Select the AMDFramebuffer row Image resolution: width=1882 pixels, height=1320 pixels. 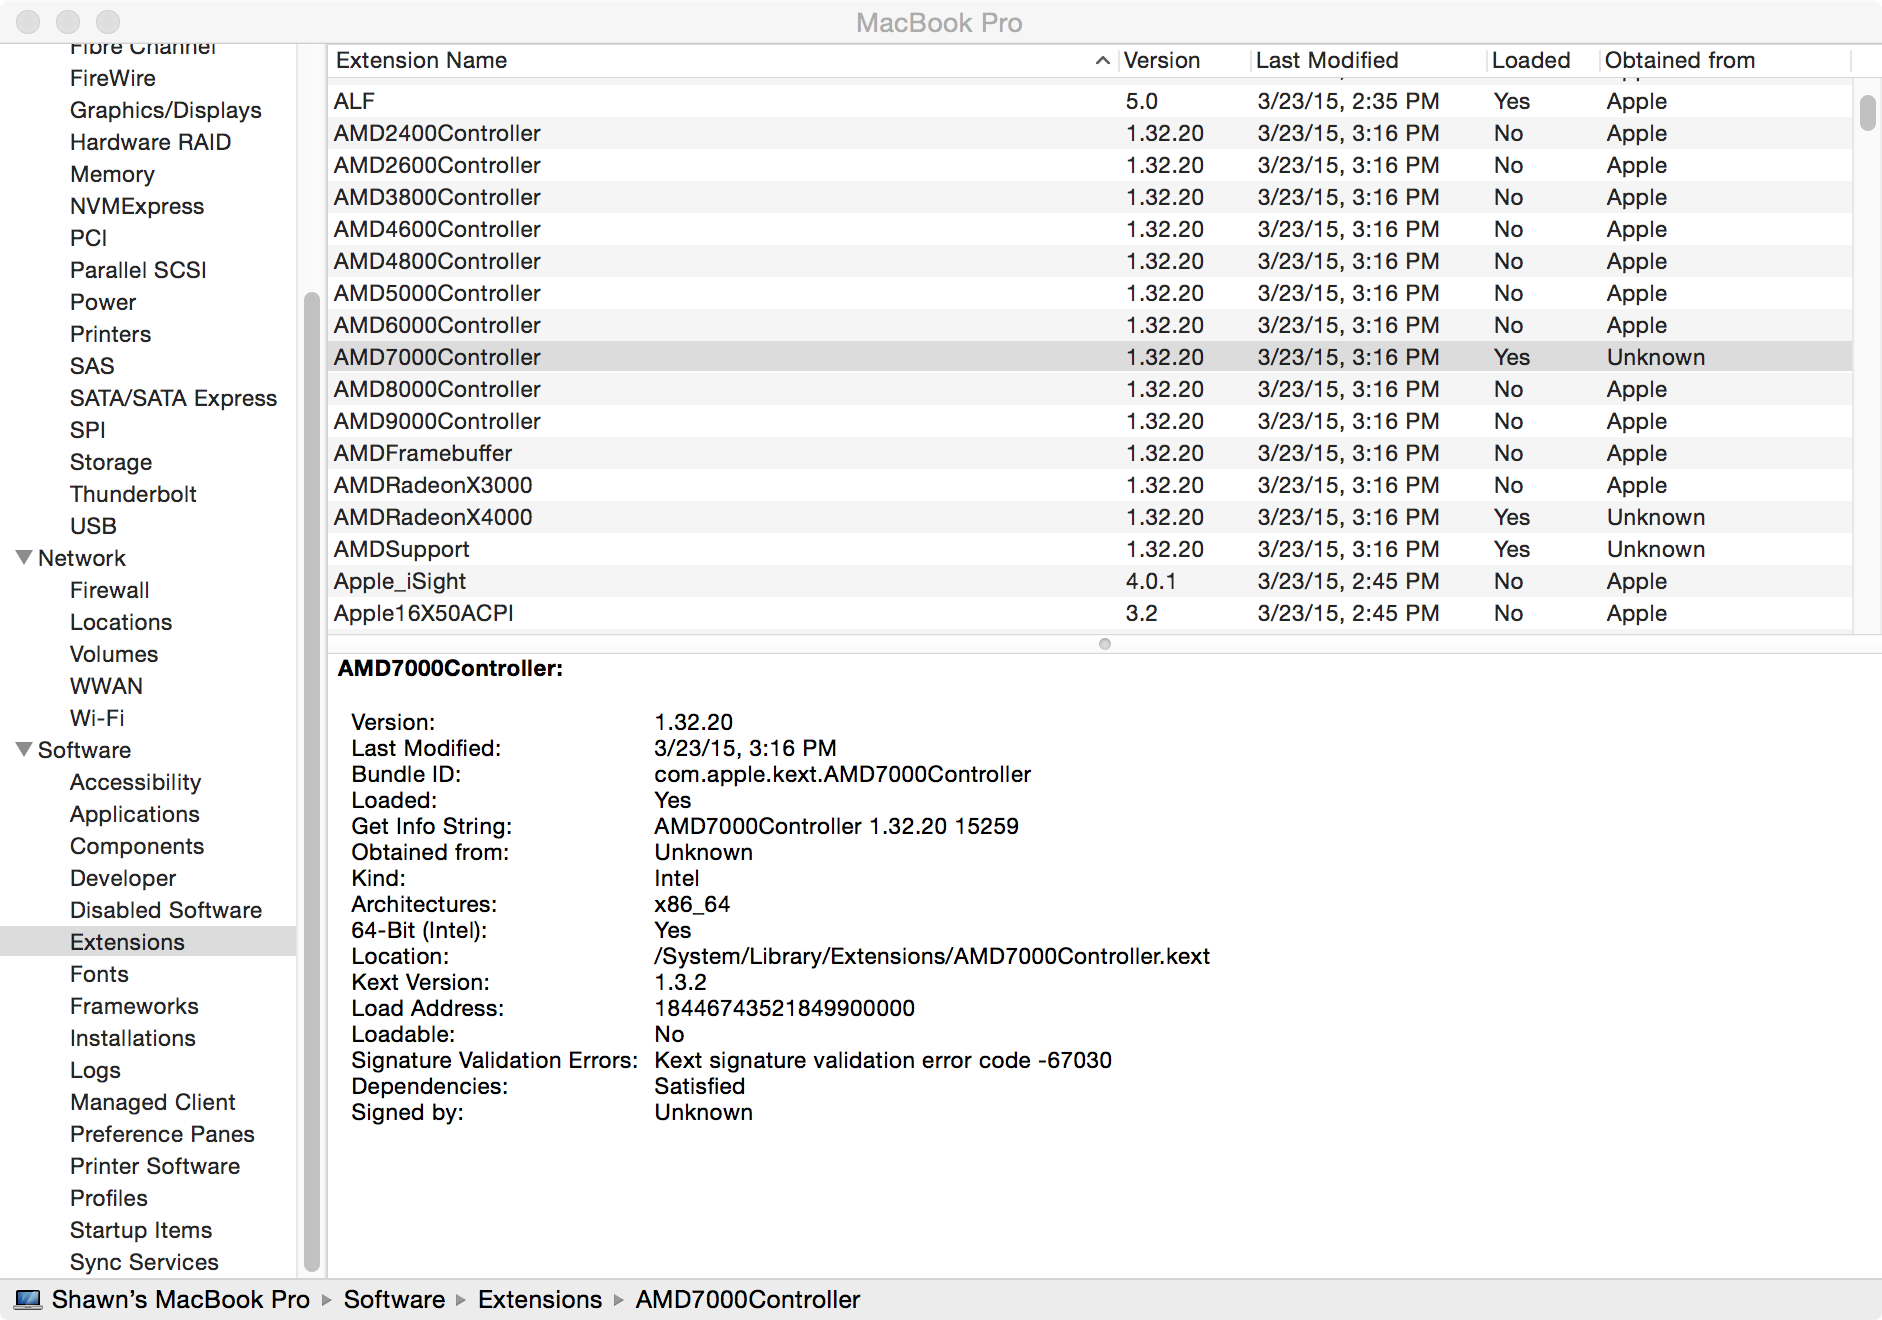point(1090,453)
